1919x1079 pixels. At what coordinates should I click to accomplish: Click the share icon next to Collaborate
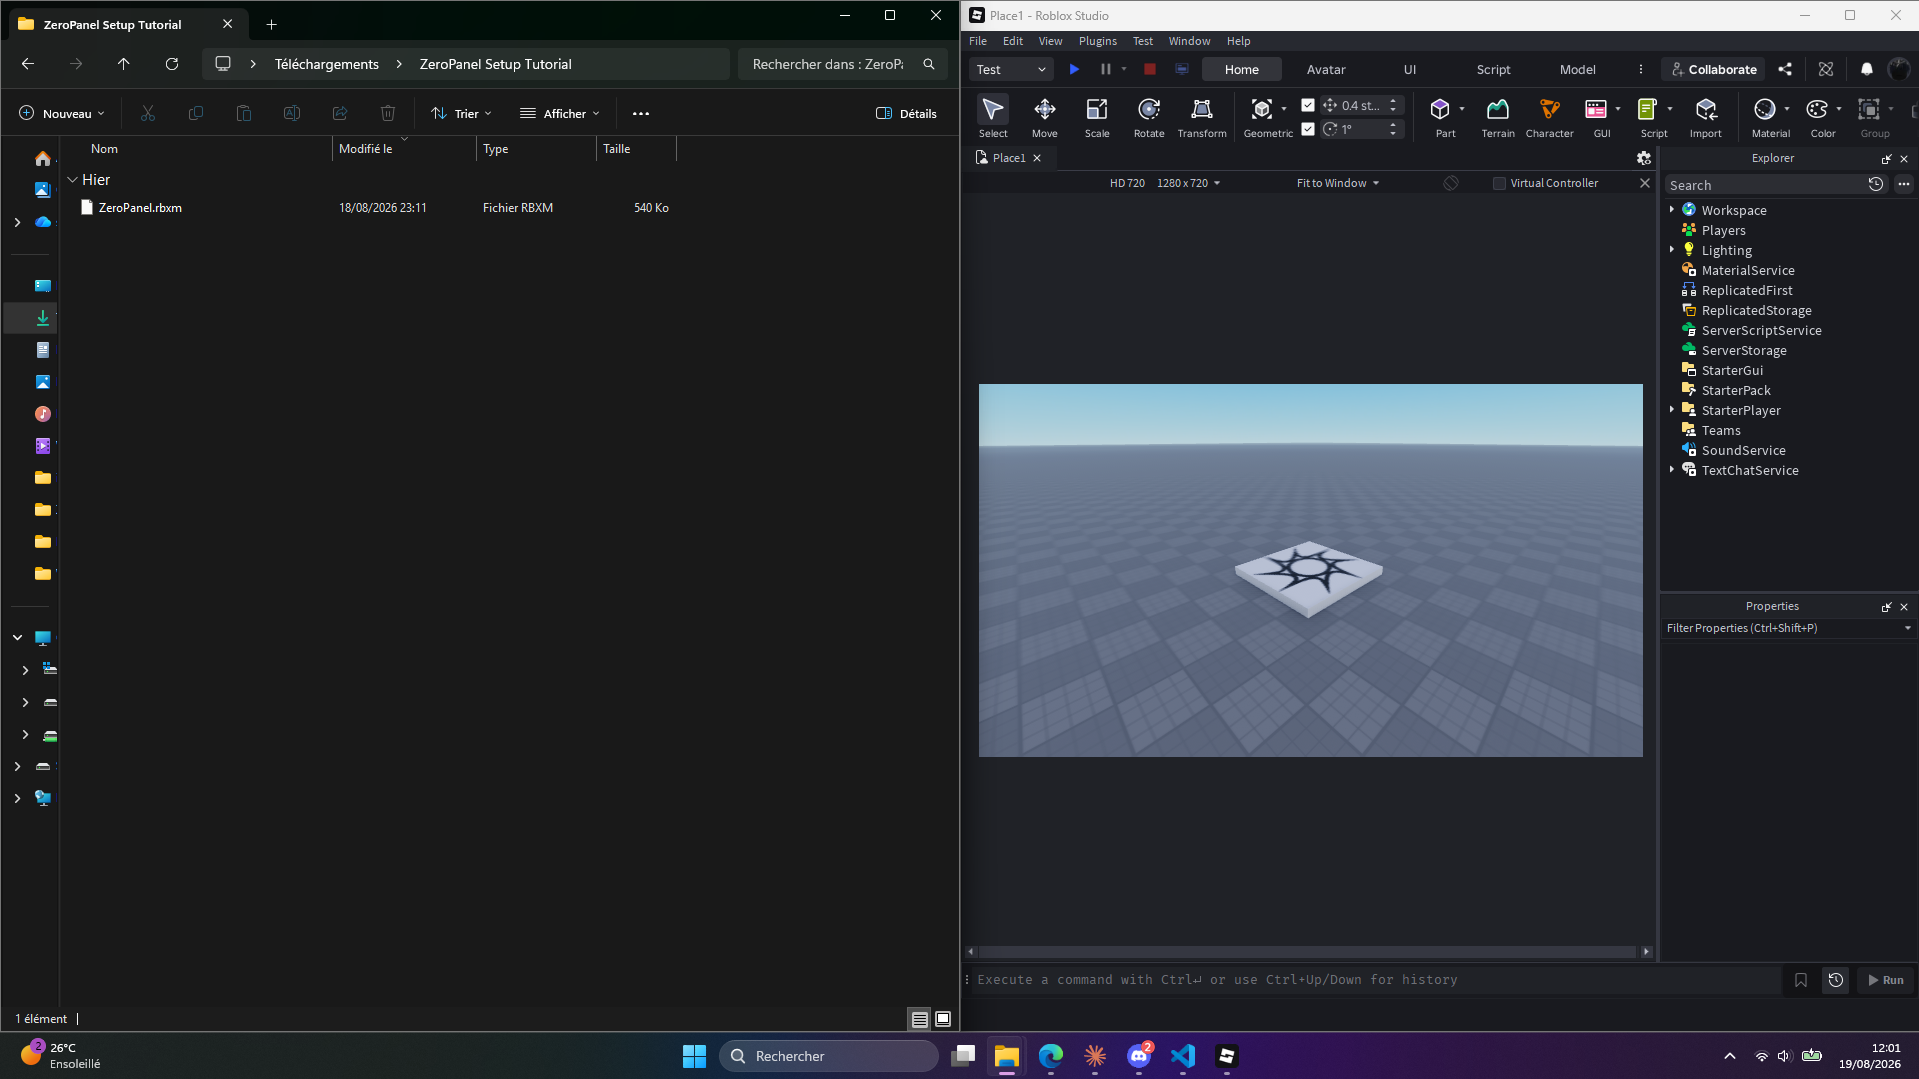(1785, 69)
